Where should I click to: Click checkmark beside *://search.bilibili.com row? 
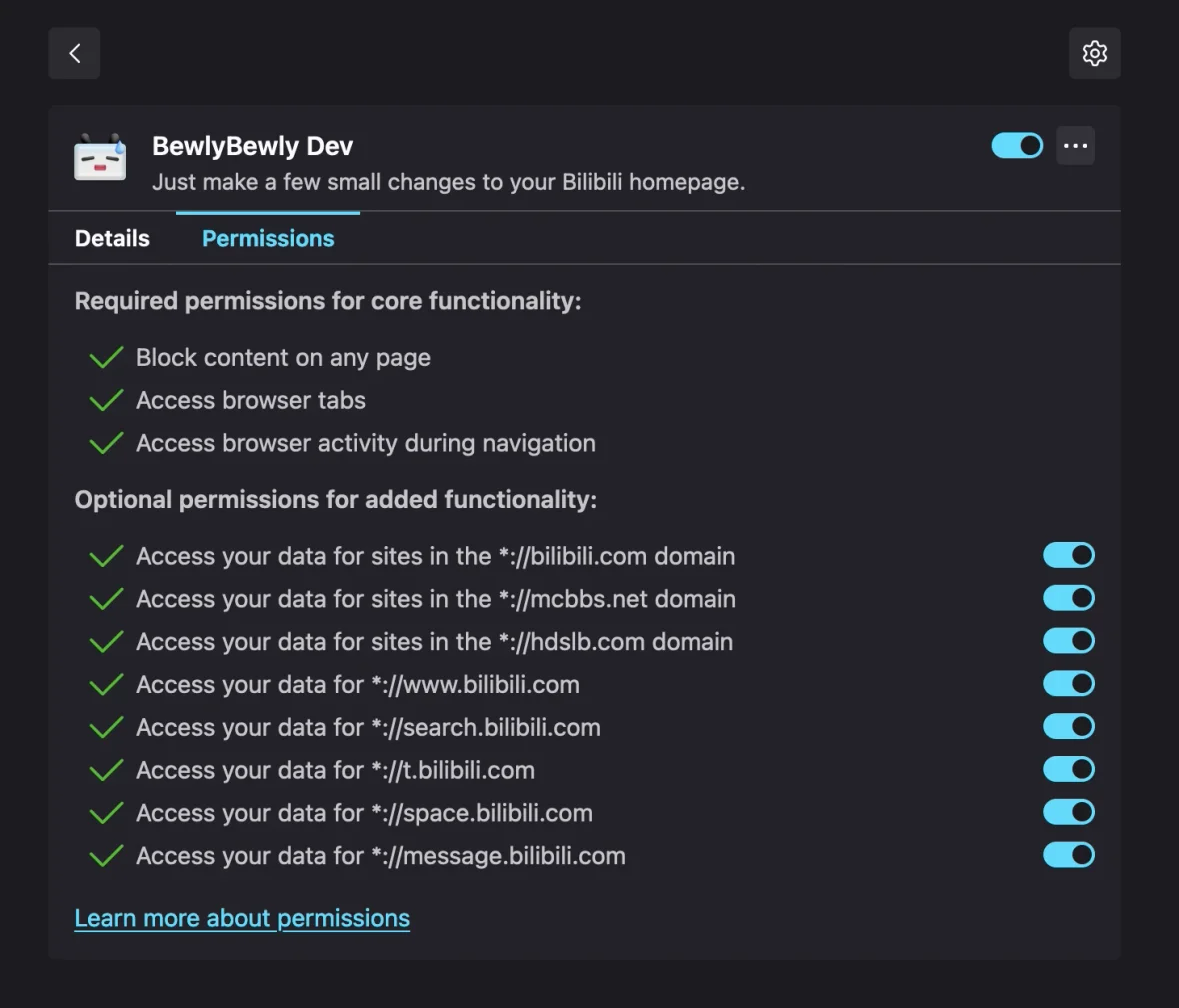(106, 728)
